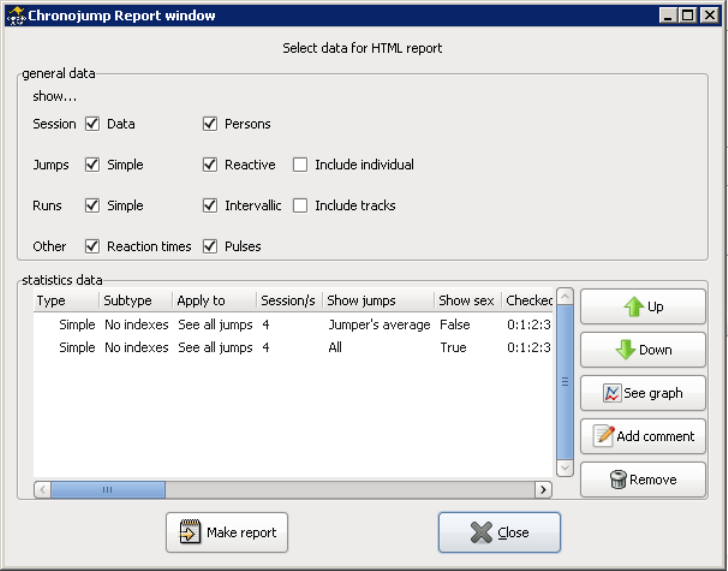Screen dimensions: 728x571
Task: Enable the Include individual checkbox
Action: pos(300,164)
